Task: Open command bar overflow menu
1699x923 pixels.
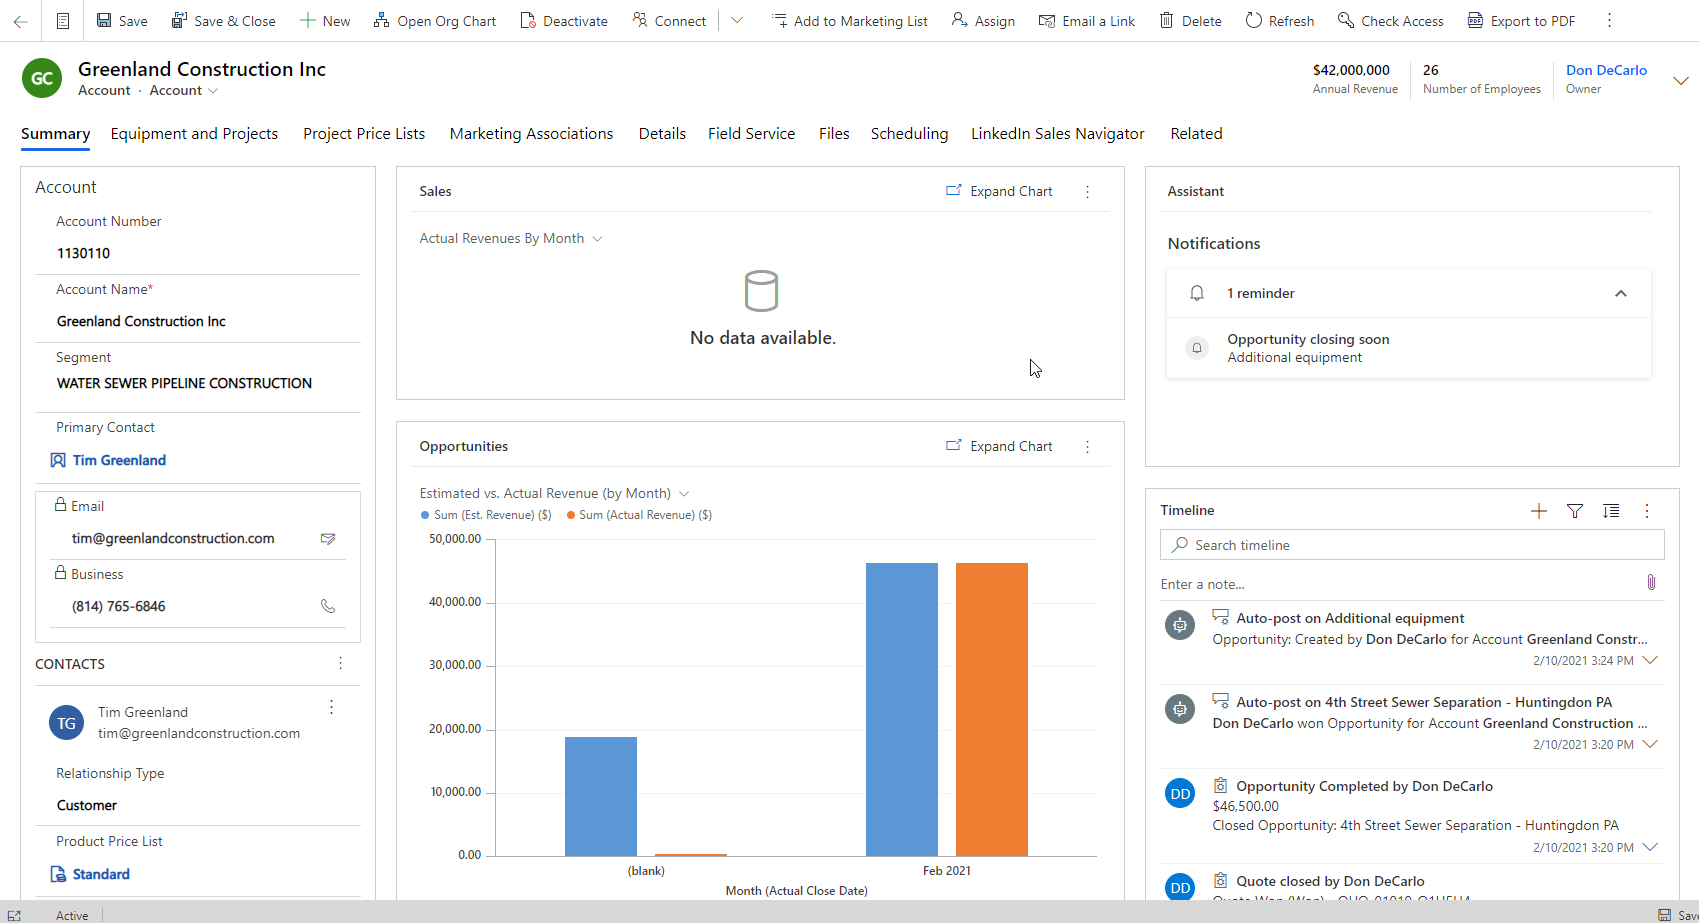Action: (x=1609, y=21)
